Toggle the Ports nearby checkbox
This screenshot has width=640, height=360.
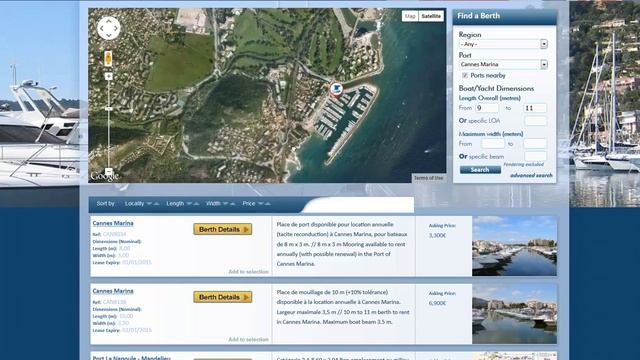click(x=465, y=76)
